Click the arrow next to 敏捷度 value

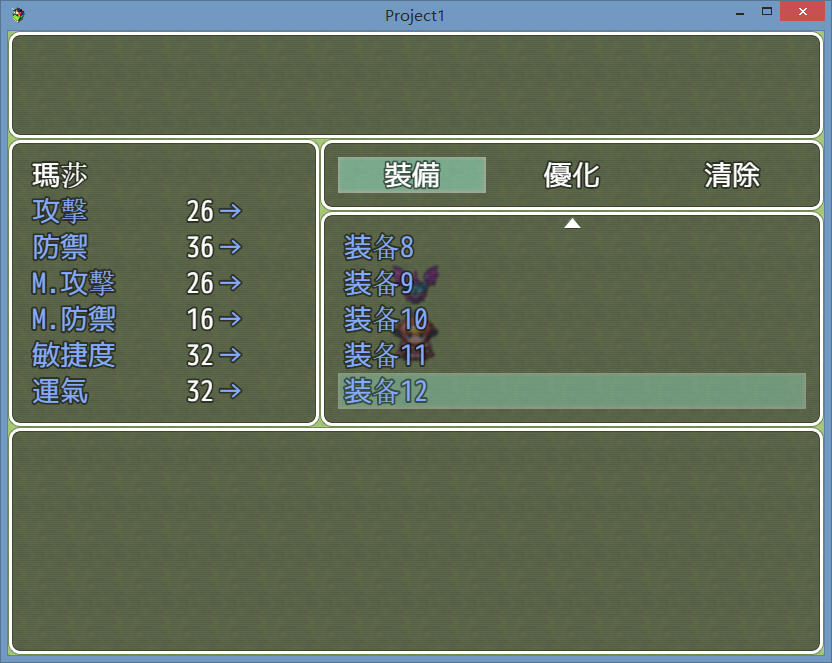pos(231,355)
